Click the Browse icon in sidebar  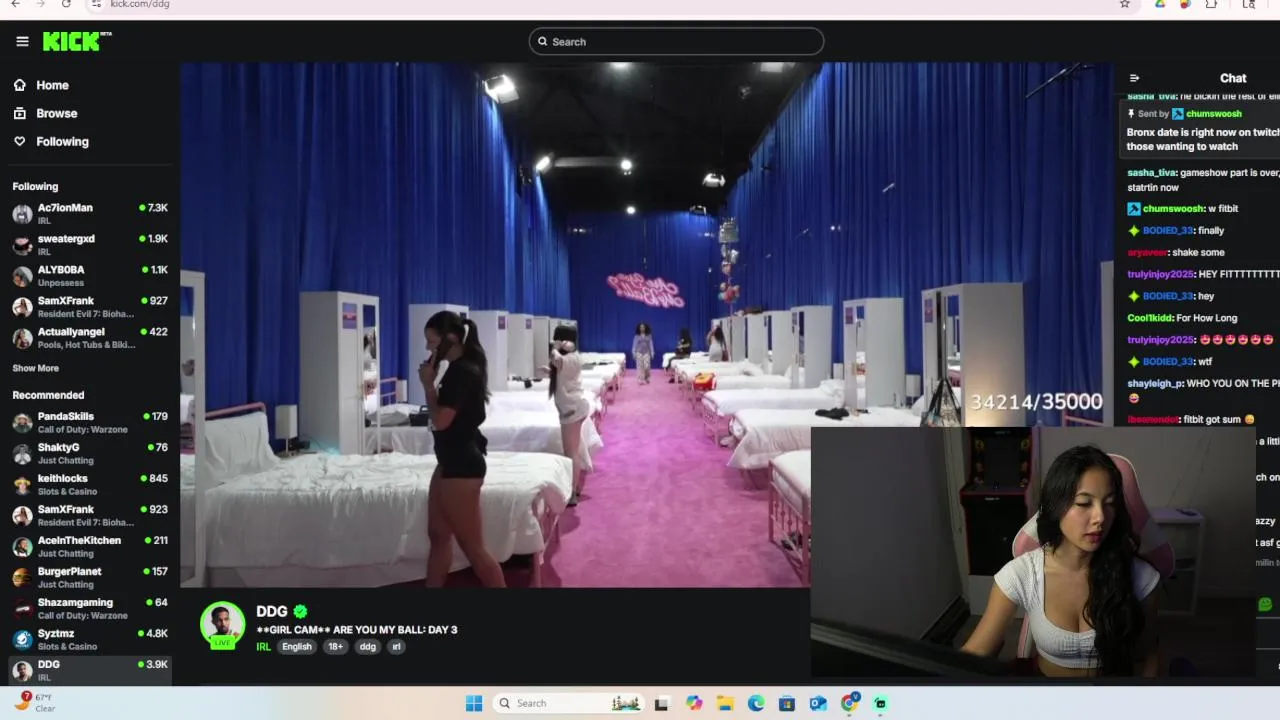click(x=19, y=113)
